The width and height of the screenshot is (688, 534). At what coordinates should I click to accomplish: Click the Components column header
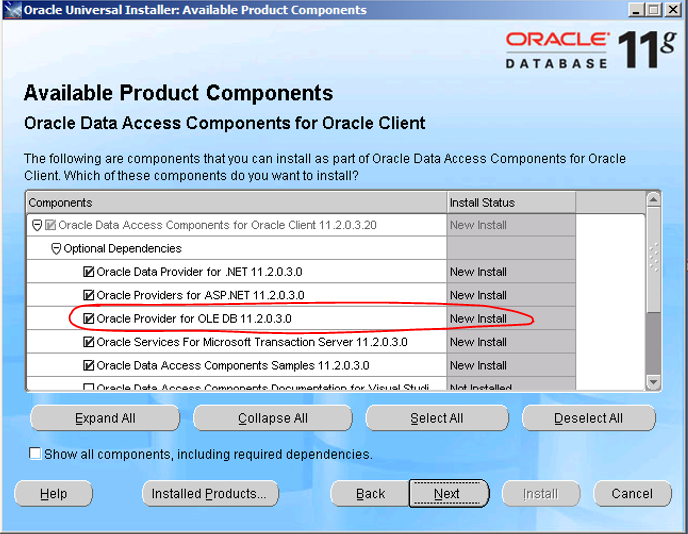point(236,202)
